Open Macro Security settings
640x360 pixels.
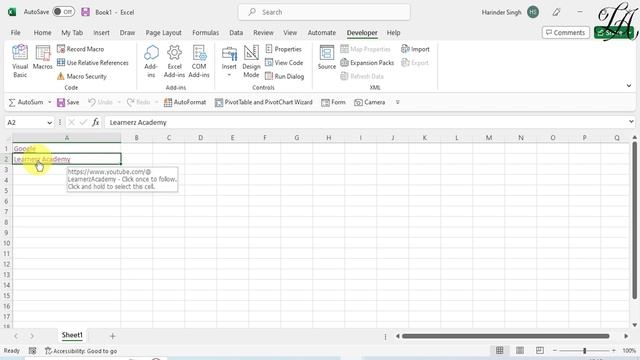click(x=82, y=76)
